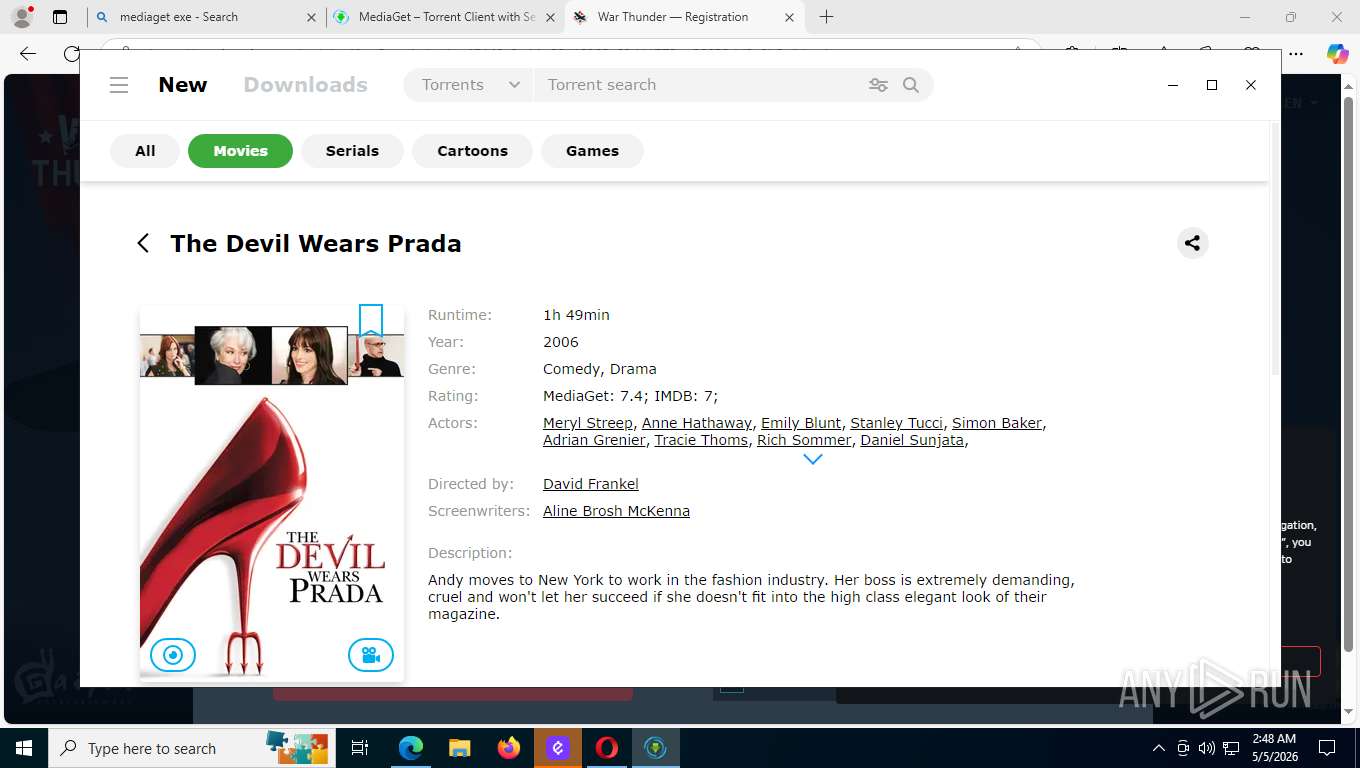
Task: Switch to the MediaGet Torrent Client browser tab
Action: (x=445, y=17)
